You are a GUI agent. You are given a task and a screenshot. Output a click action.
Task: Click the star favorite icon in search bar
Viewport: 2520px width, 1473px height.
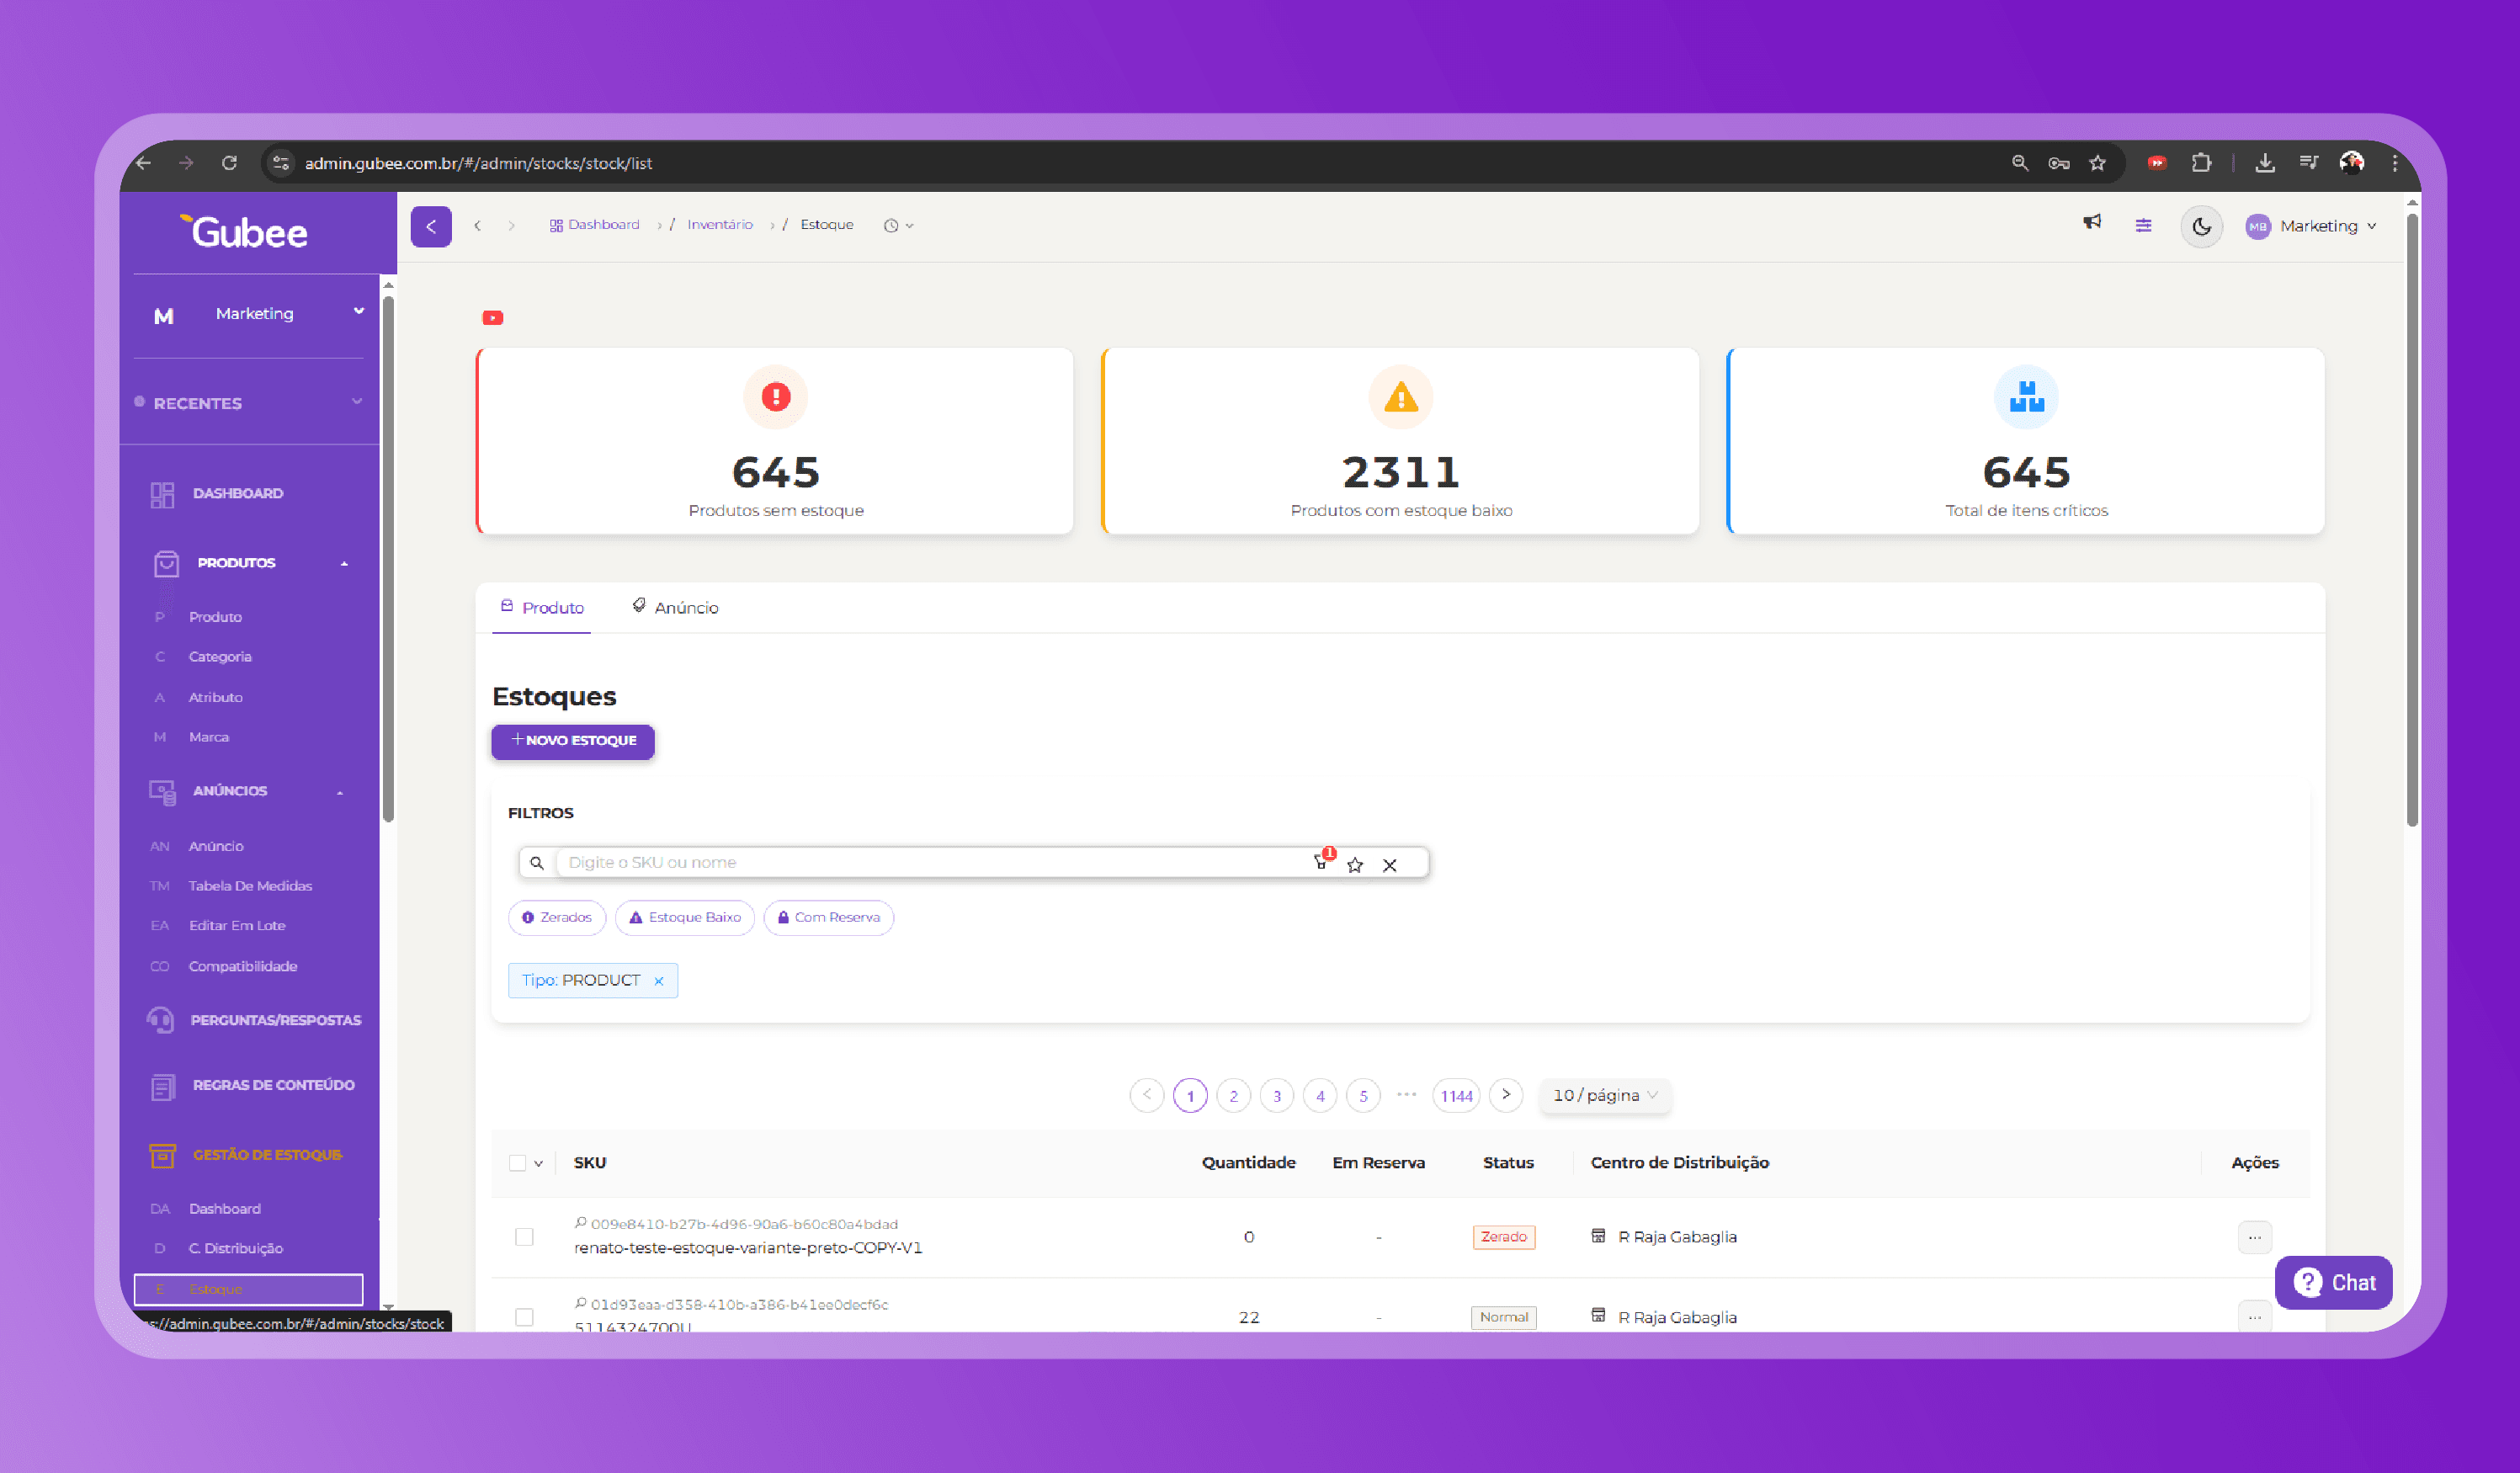[1354, 864]
